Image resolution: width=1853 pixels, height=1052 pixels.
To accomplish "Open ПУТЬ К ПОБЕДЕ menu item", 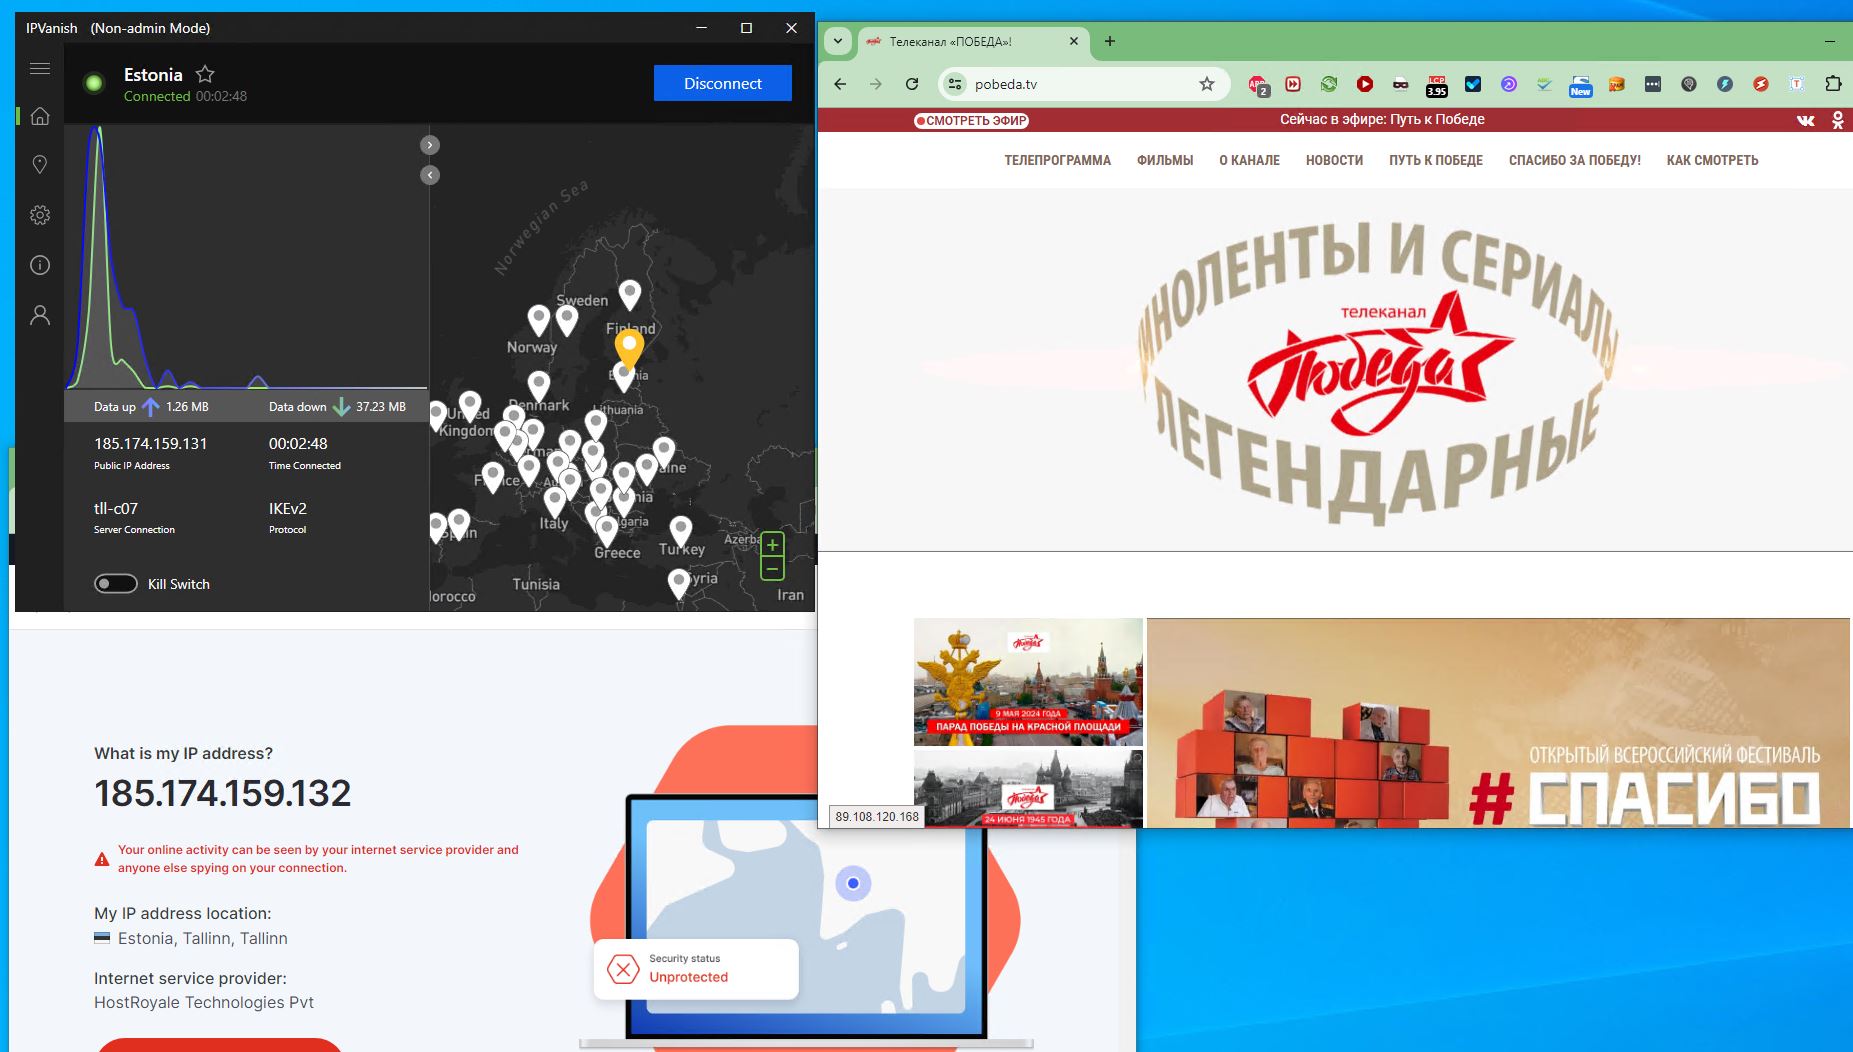I will pos(1436,160).
